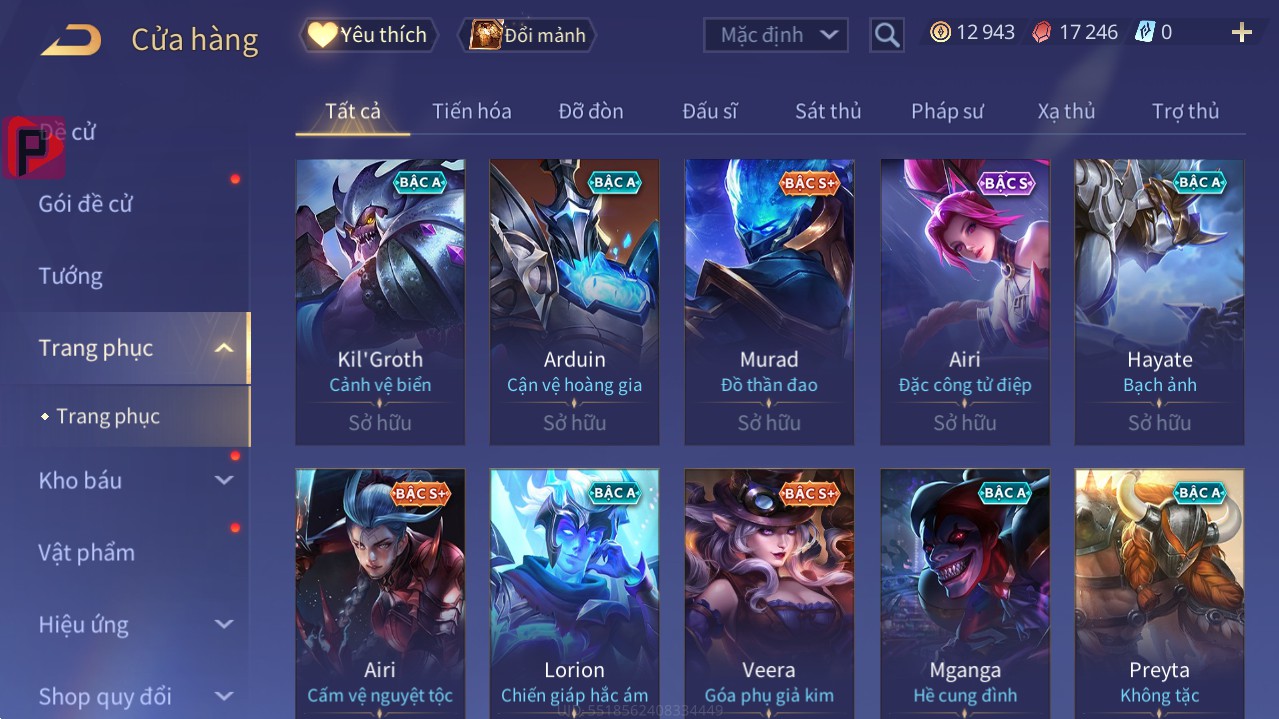Switch to the Pháp sư tab
The height and width of the screenshot is (719, 1279).
pyautogui.click(x=948, y=111)
